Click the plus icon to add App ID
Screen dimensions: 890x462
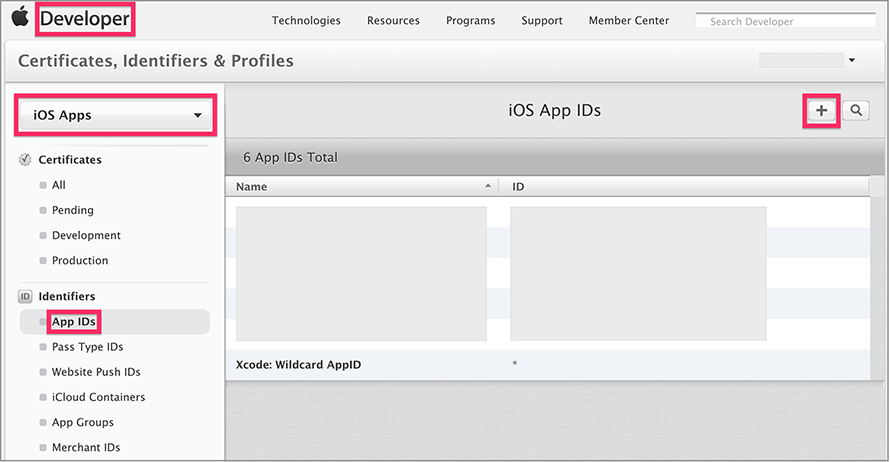[821, 111]
